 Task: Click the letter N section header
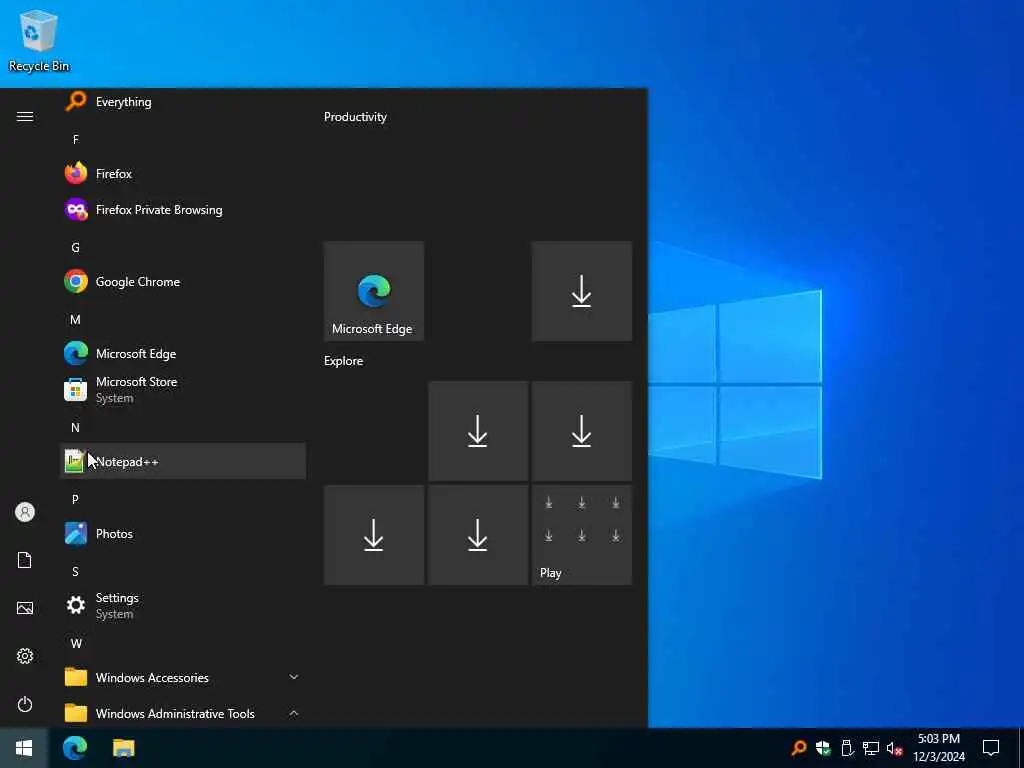[76, 427]
